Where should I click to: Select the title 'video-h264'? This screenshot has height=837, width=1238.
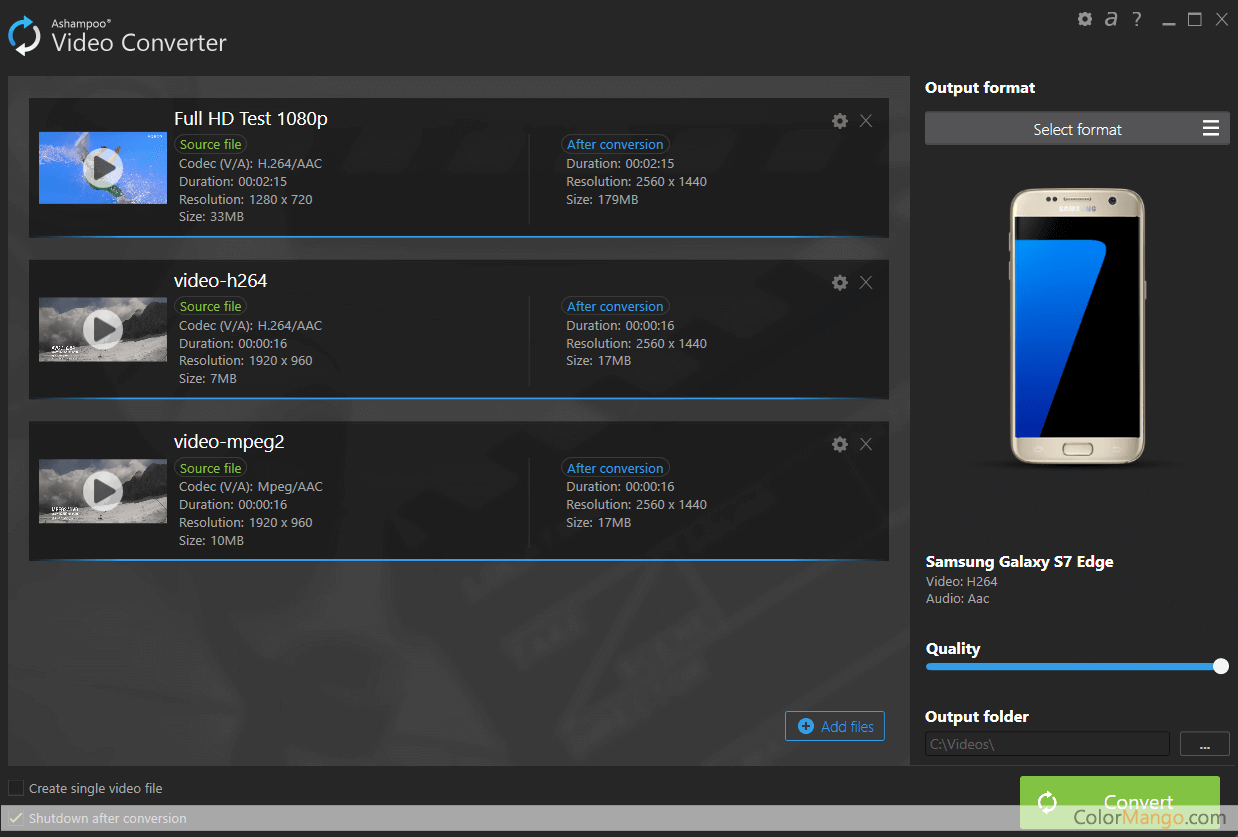[x=220, y=281]
